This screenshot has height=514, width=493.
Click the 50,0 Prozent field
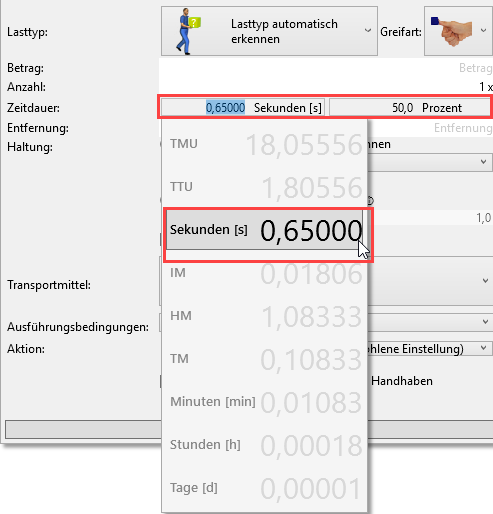tap(409, 107)
